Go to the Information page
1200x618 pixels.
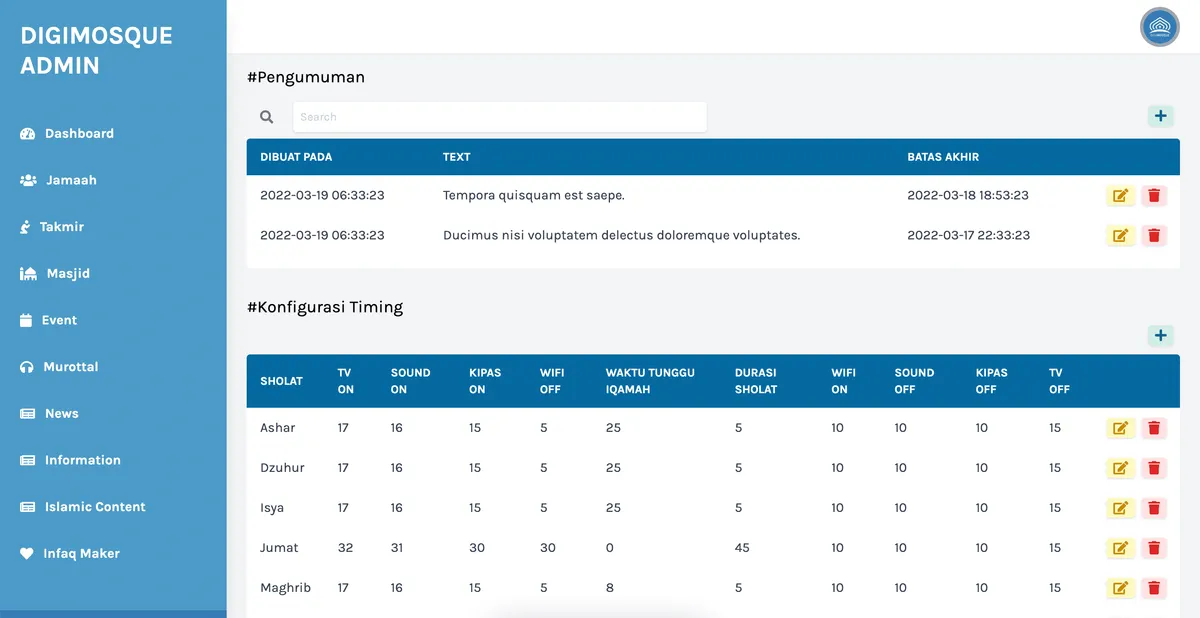pyautogui.click(x=83, y=461)
